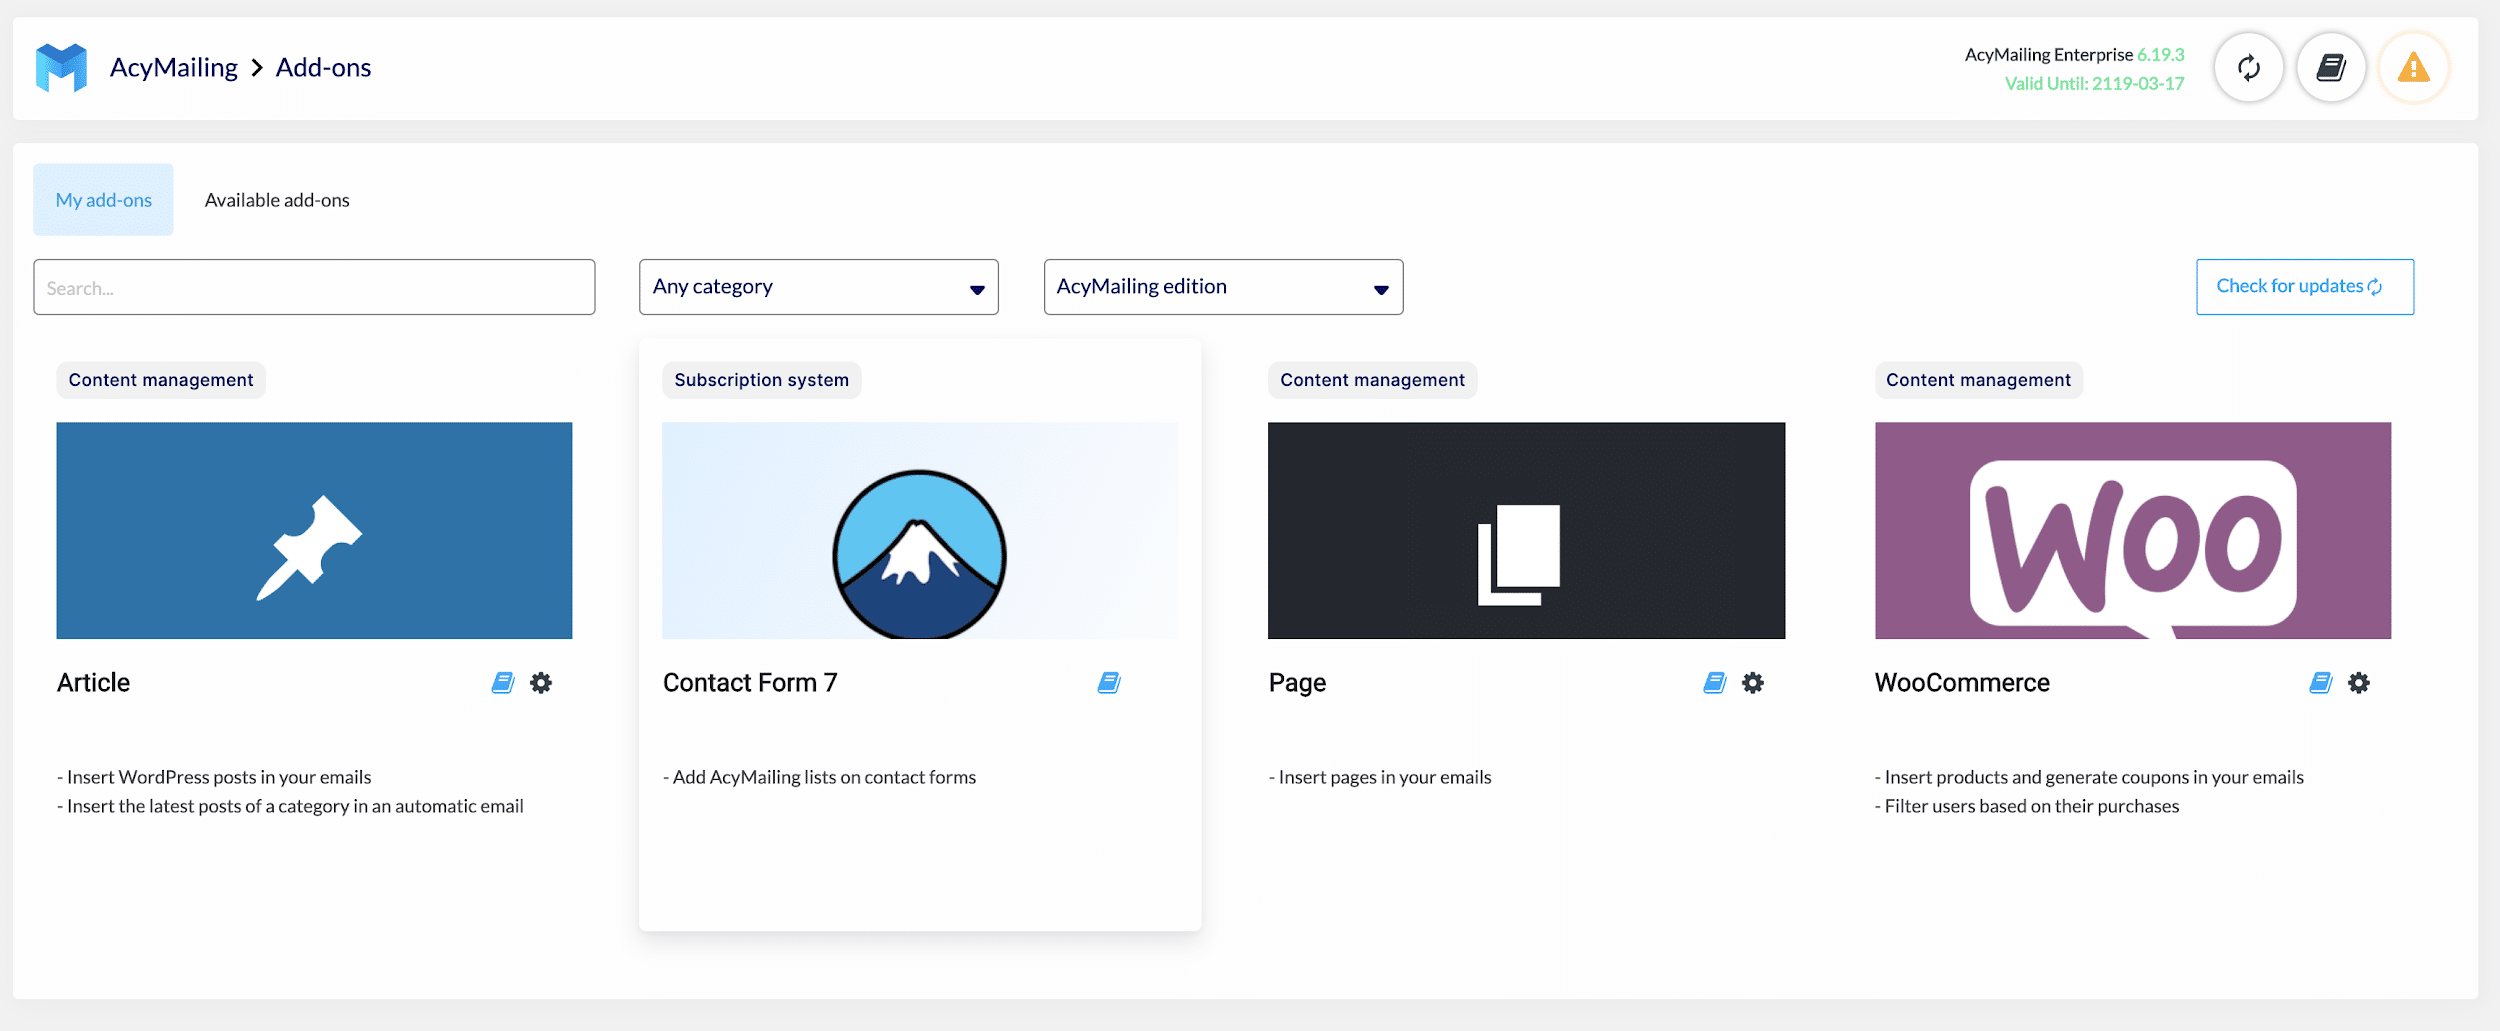Click Content management tag above Article
This screenshot has width=2500, height=1031.
[x=161, y=380]
